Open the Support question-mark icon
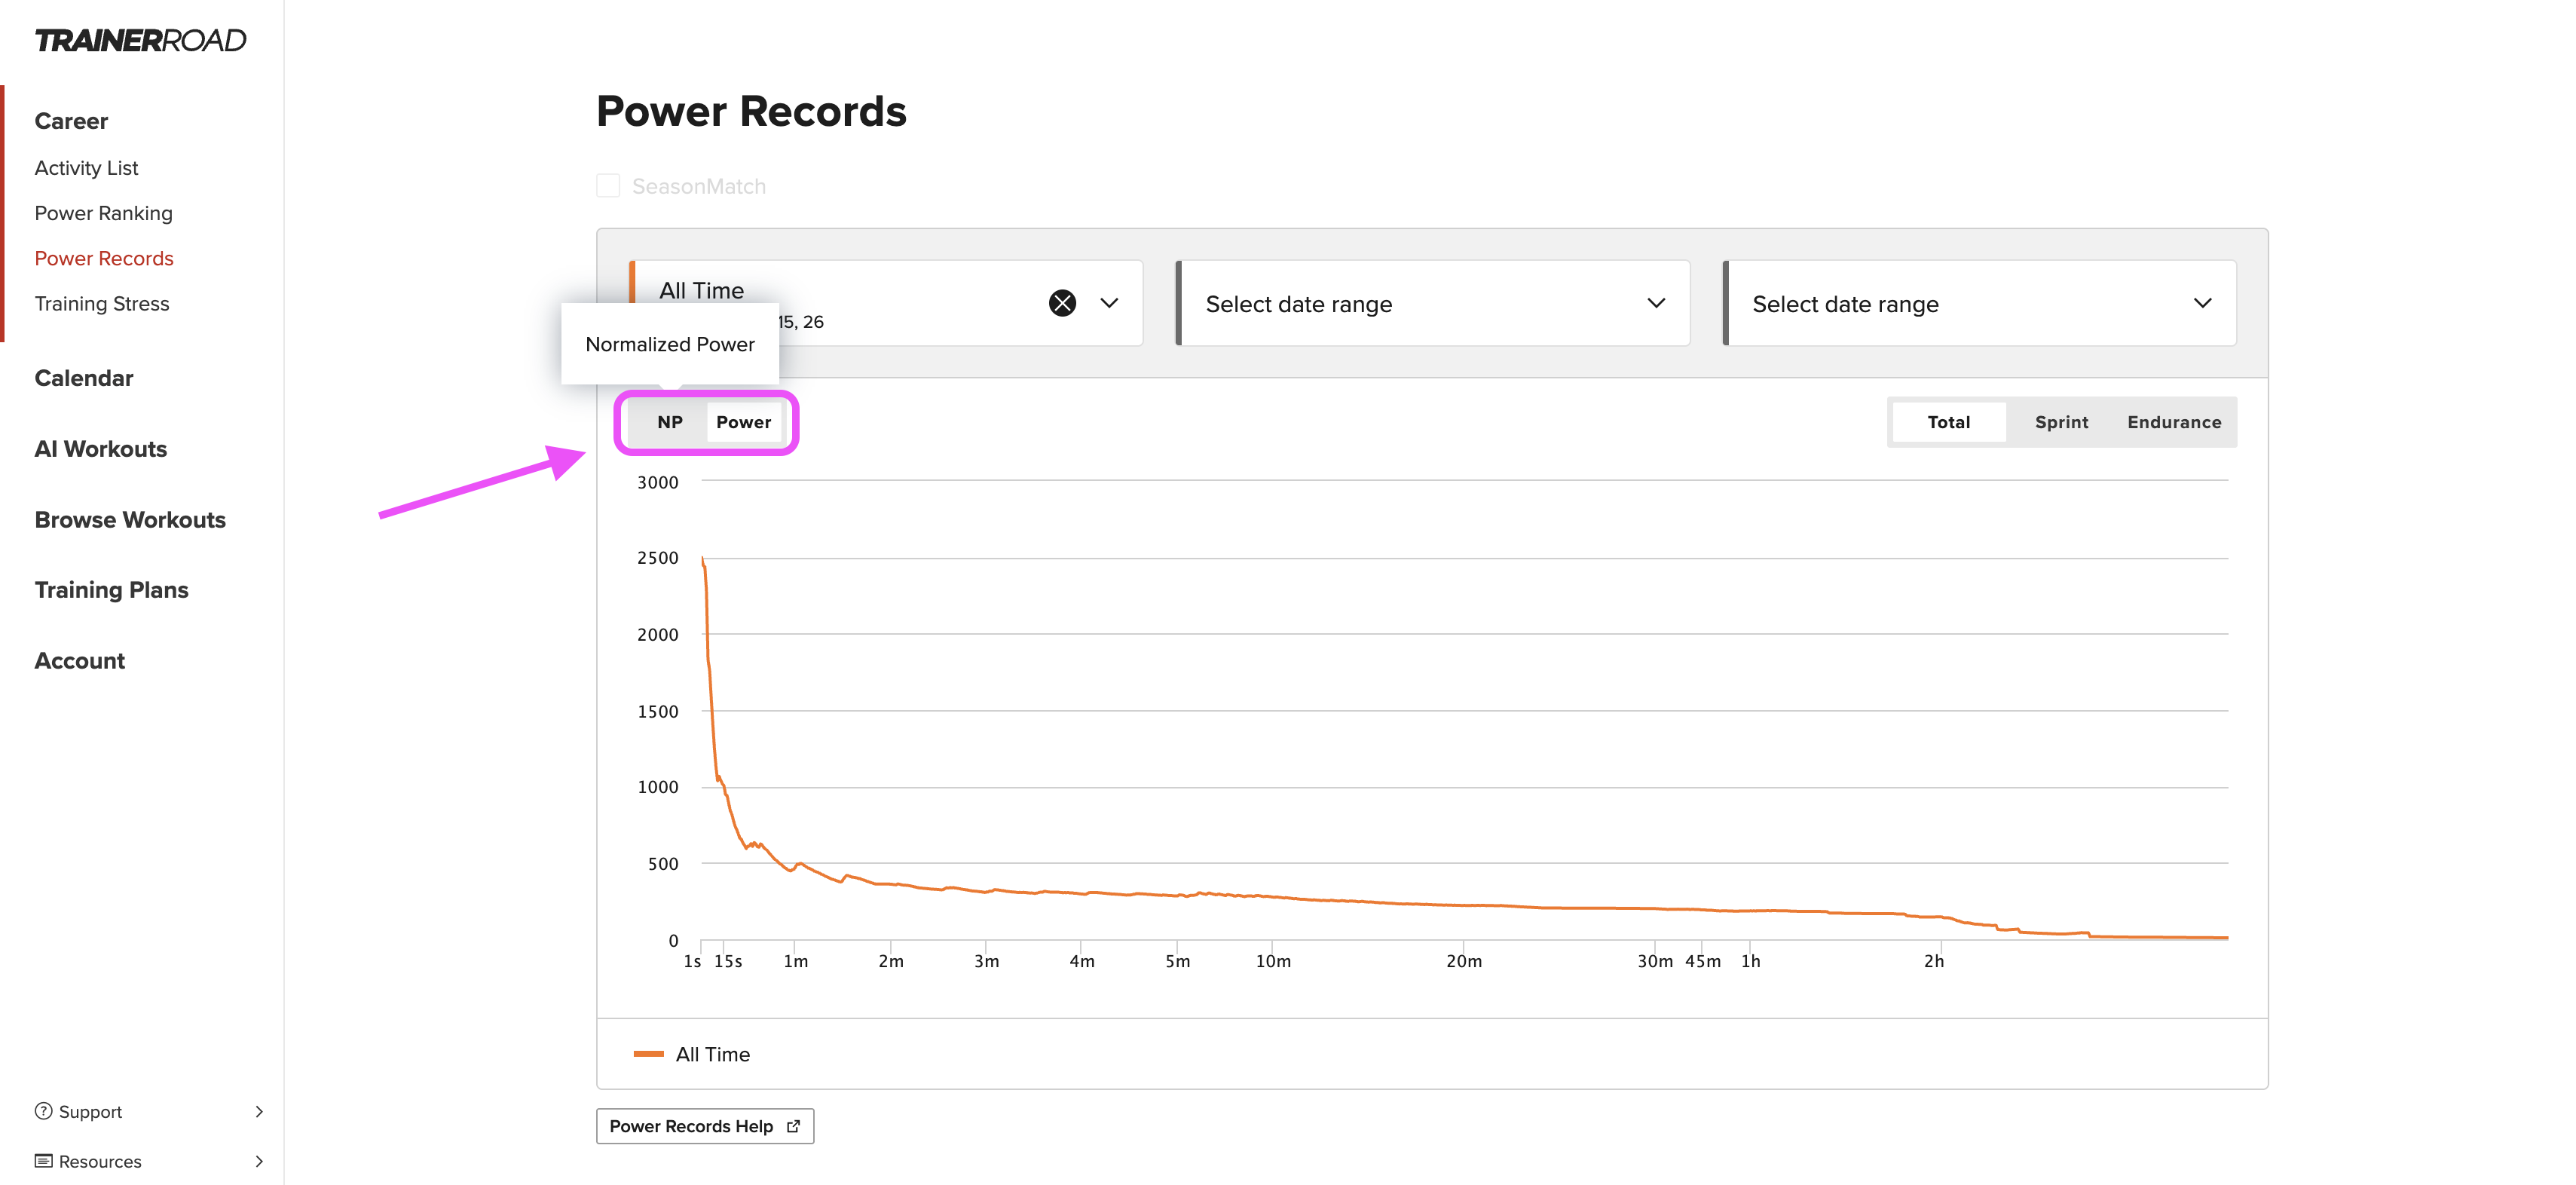The height and width of the screenshot is (1185, 2576). click(43, 1111)
